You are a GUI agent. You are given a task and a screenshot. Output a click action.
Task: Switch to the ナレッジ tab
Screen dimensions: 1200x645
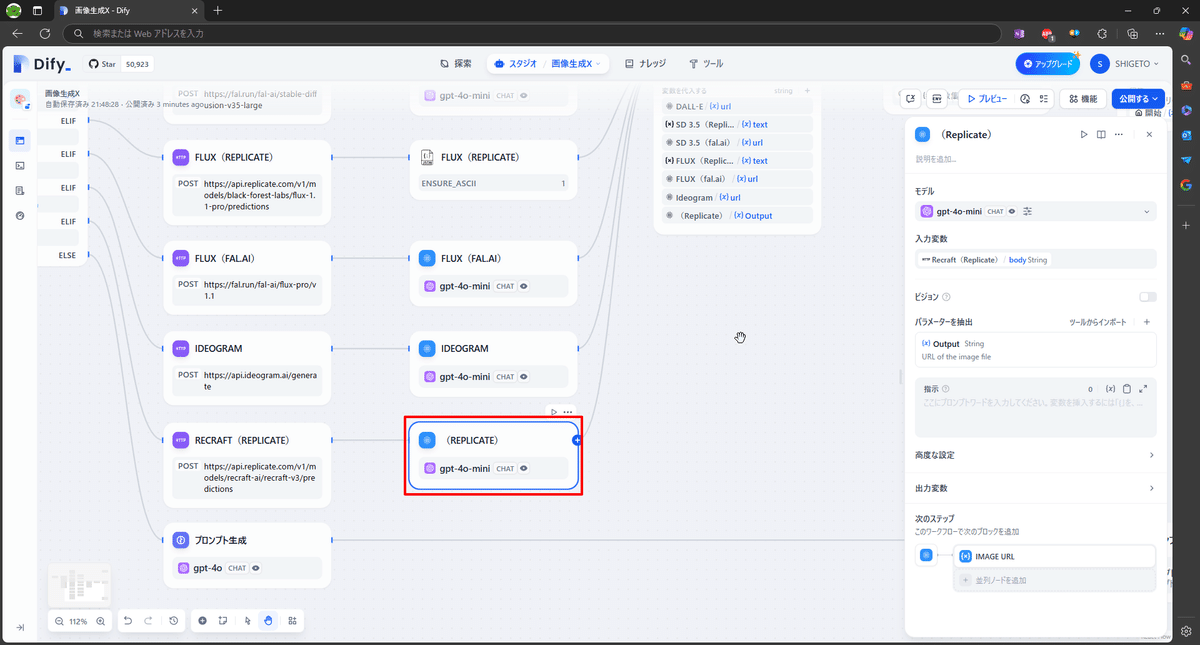coord(645,63)
